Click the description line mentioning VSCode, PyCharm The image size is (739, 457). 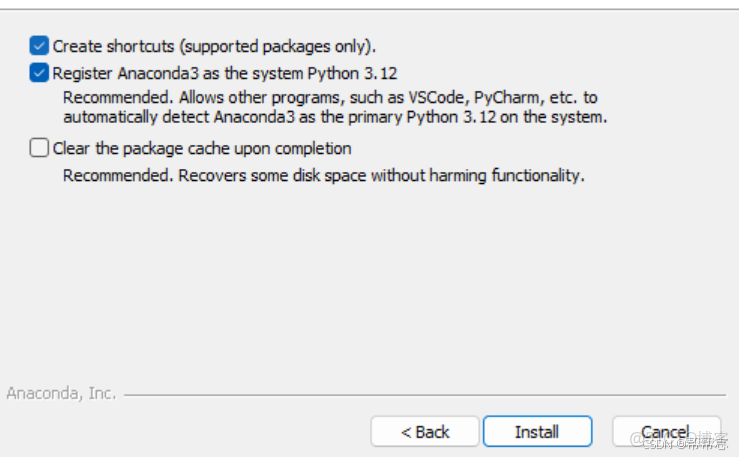330,98
